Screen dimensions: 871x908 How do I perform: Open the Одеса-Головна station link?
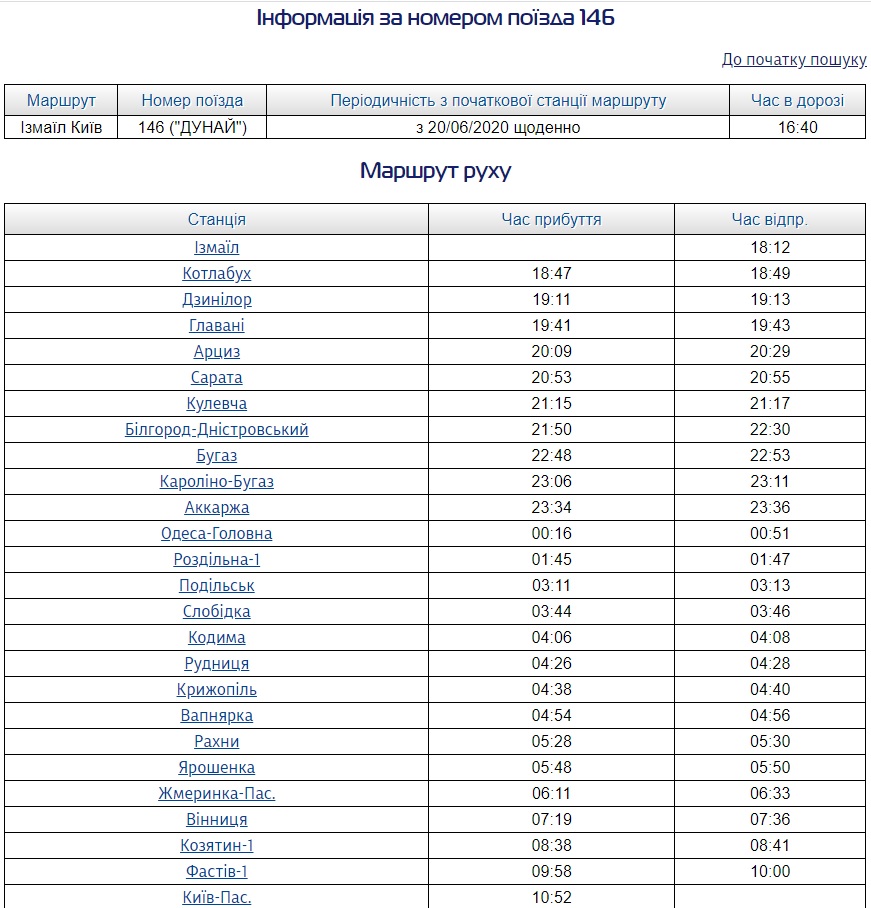click(217, 534)
